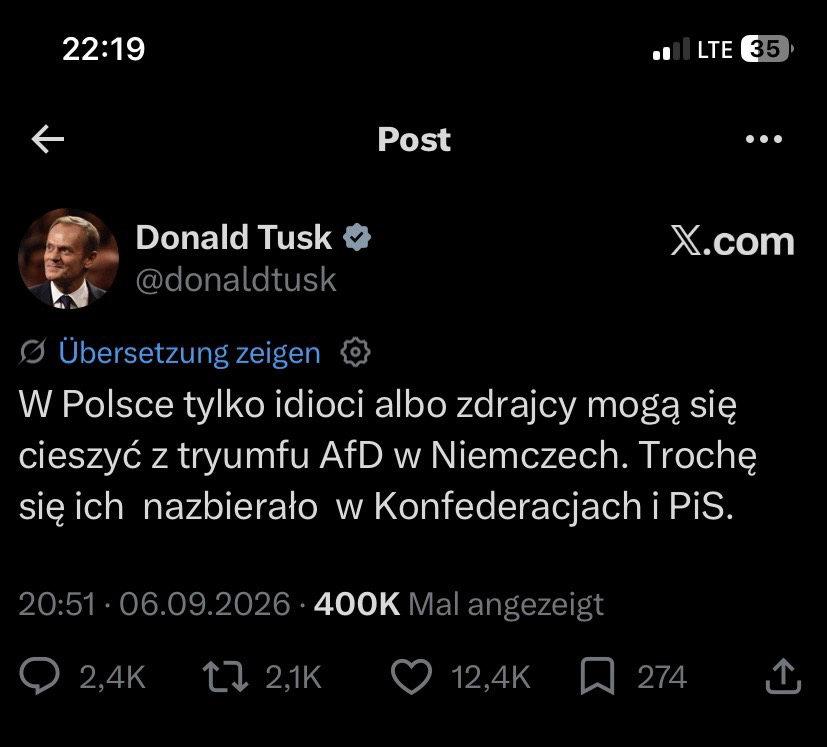The height and width of the screenshot is (747, 827).
Task: Tap the Grok translation slash icon
Action: point(33,351)
